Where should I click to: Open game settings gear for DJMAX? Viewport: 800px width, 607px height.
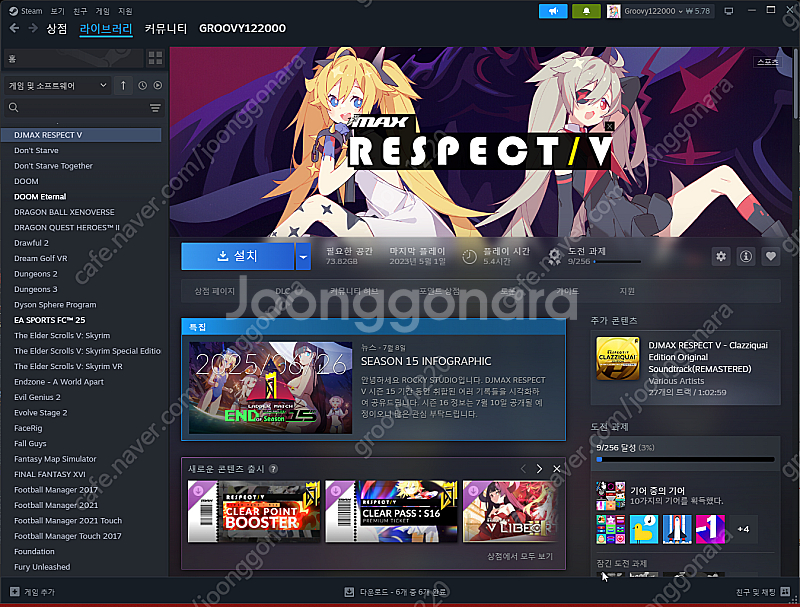720,257
